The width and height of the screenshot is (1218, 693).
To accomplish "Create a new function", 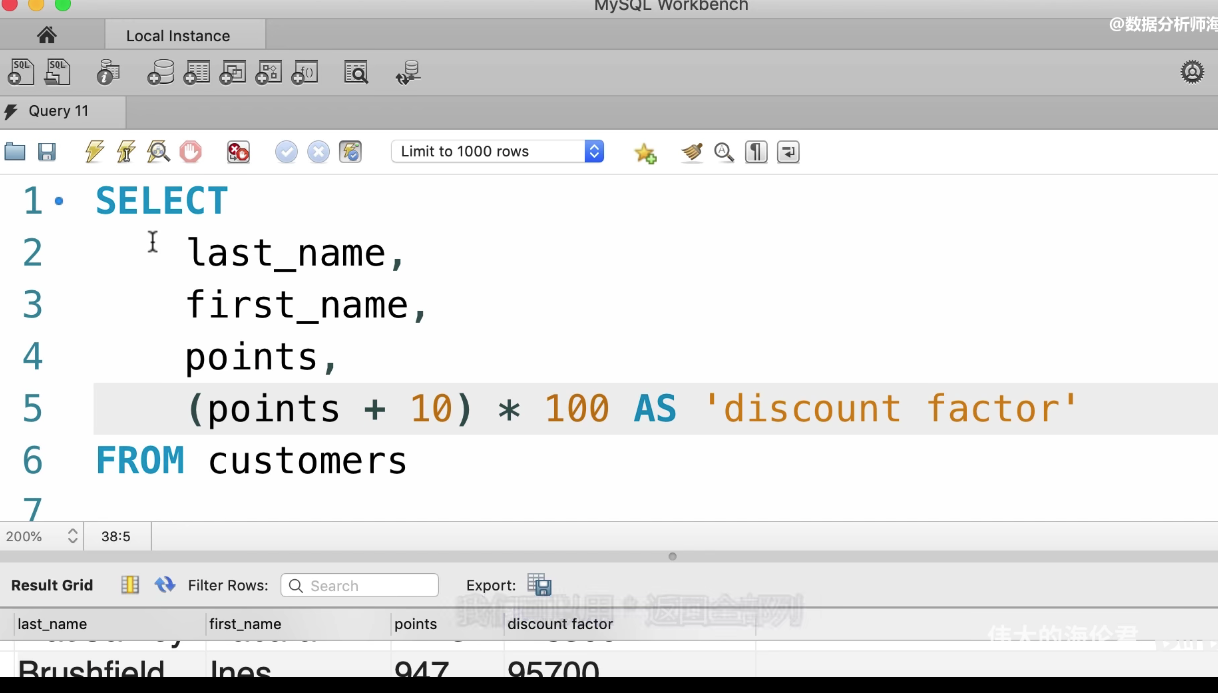I will [305, 72].
